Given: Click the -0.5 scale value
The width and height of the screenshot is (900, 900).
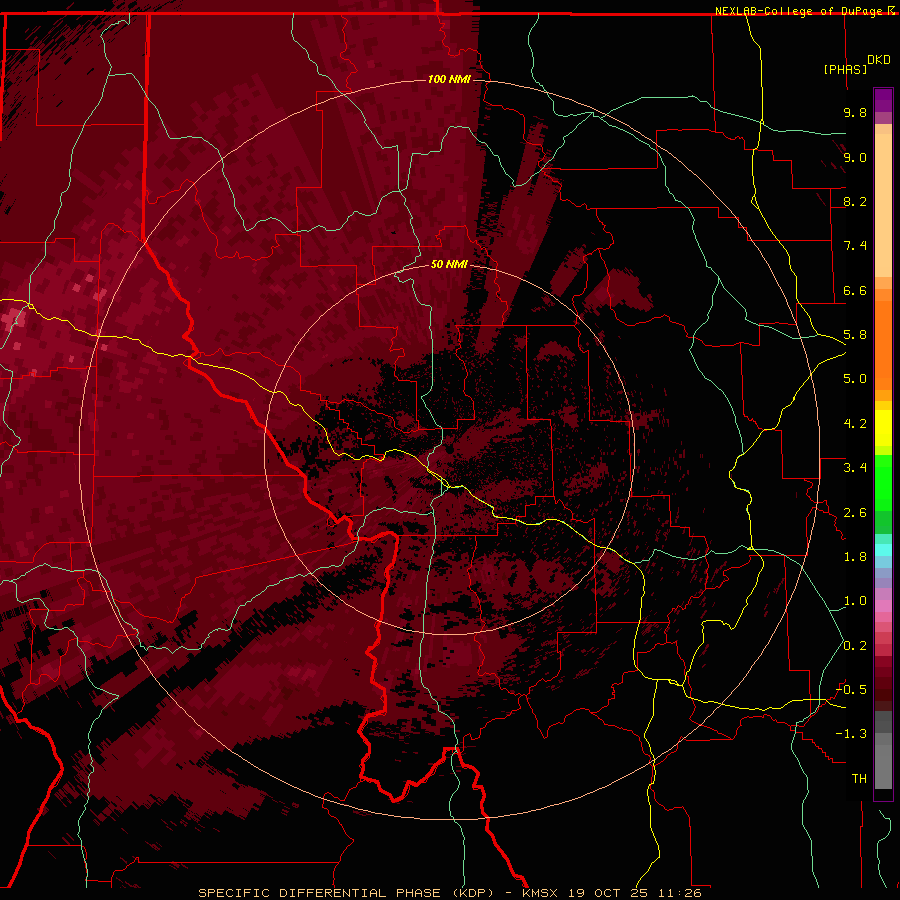Looking at the screenshot, I should click(x=851, y=690).
